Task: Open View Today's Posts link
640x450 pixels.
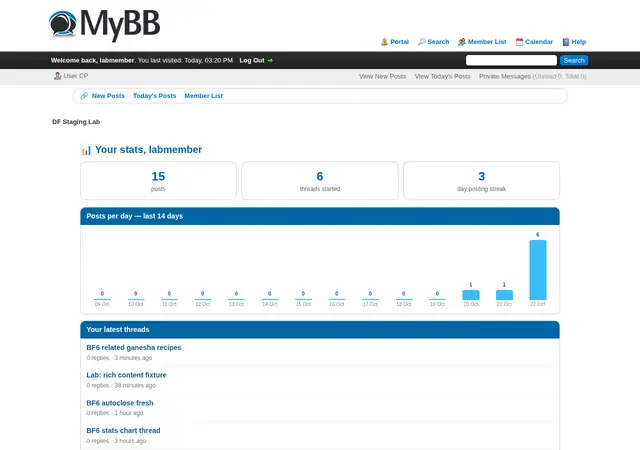Action: 442,76
